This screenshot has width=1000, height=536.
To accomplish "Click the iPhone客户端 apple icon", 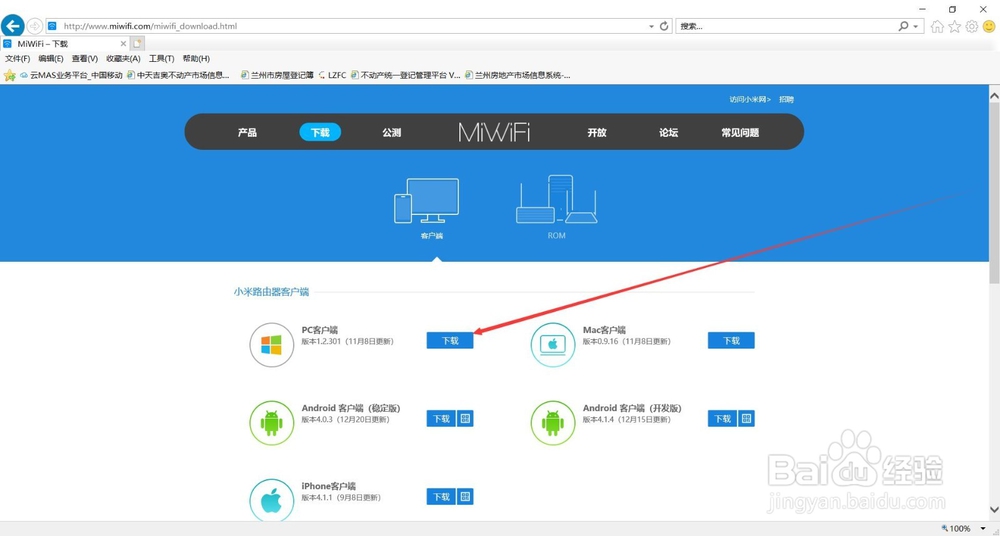I will pyautogui.click(x=271, y=501).
